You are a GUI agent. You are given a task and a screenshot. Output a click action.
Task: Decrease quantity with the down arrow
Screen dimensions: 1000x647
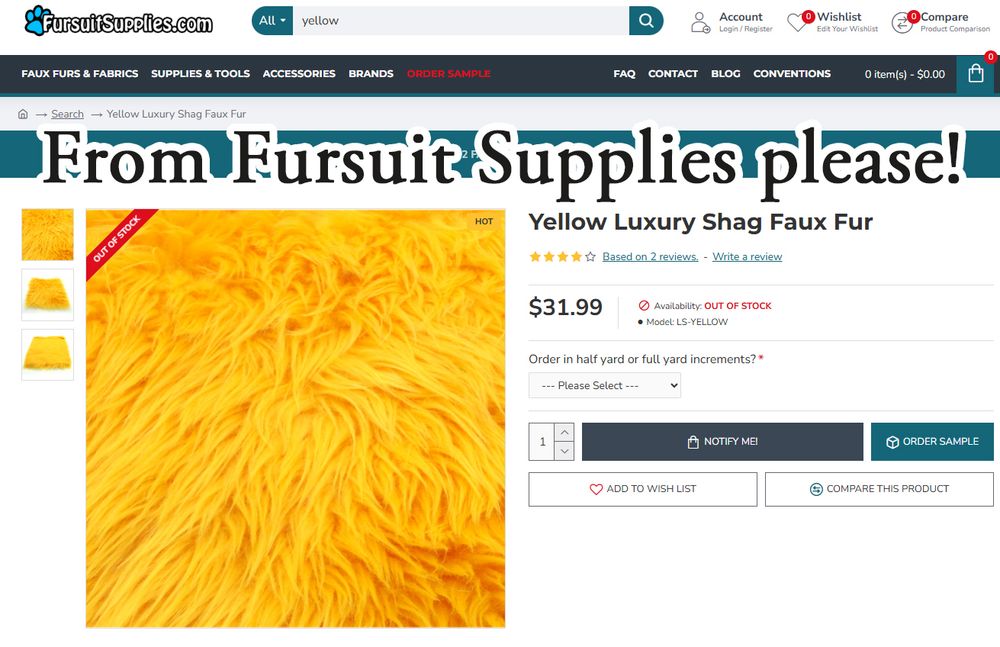pos(564,451)
